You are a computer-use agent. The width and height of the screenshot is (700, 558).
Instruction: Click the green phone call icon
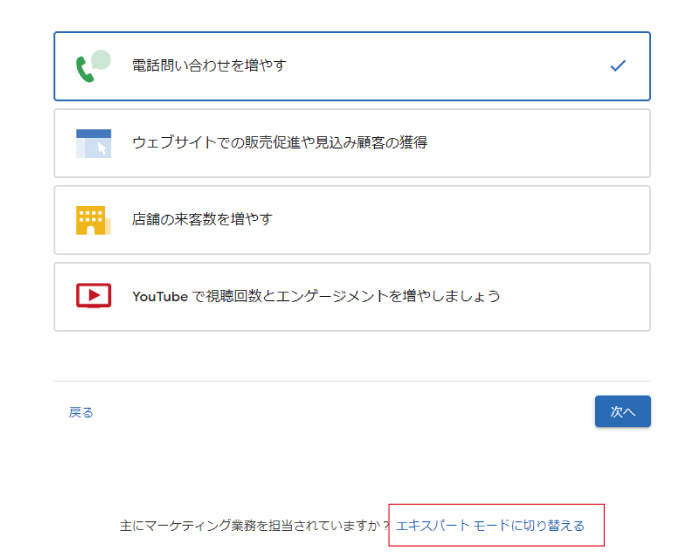(x=93, y=66)
